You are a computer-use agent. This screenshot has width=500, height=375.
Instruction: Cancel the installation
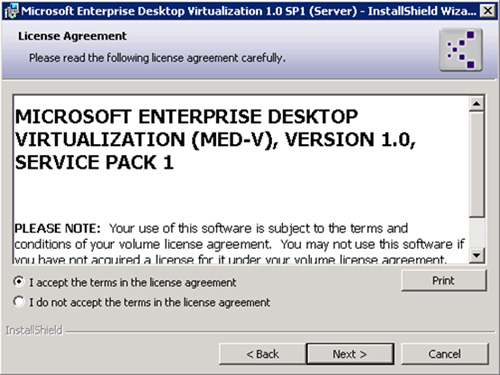[445, 354]
